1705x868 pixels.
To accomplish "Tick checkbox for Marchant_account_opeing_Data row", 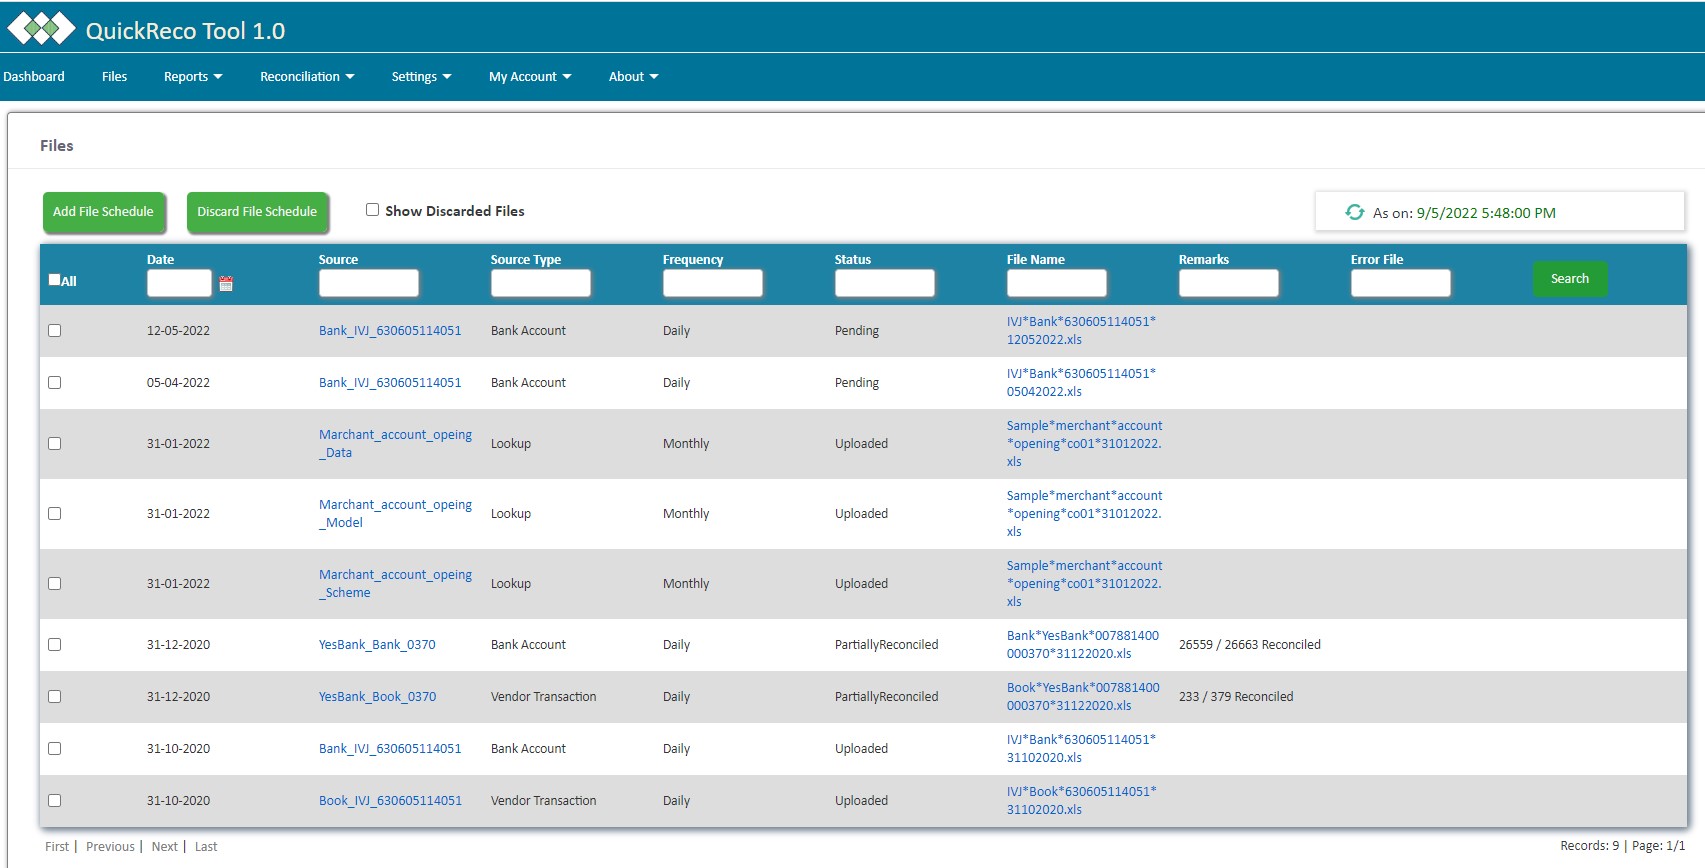I will [x=55, y=444].
